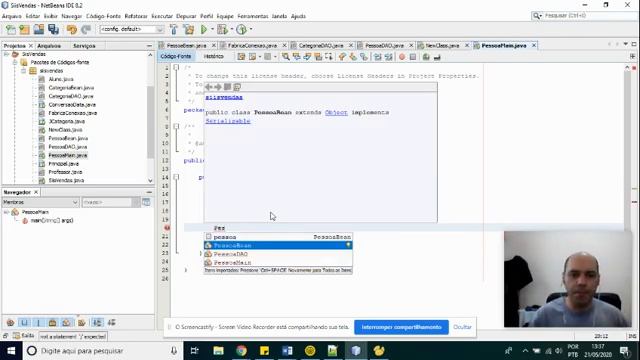The image size is (640, 360).
Task: Click the Windows Start button
Action: (x=11, y=351)
